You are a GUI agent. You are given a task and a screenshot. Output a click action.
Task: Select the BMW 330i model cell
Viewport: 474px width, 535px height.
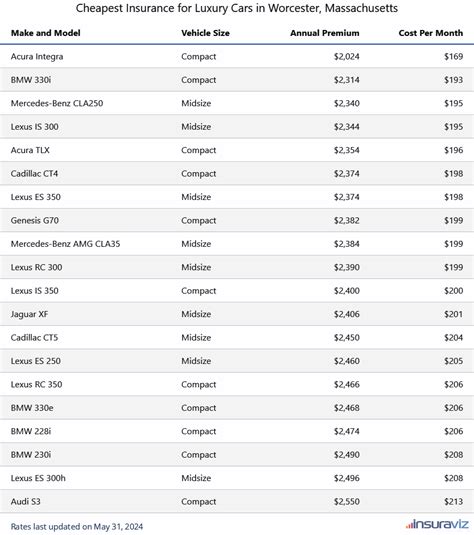[31, 80]
